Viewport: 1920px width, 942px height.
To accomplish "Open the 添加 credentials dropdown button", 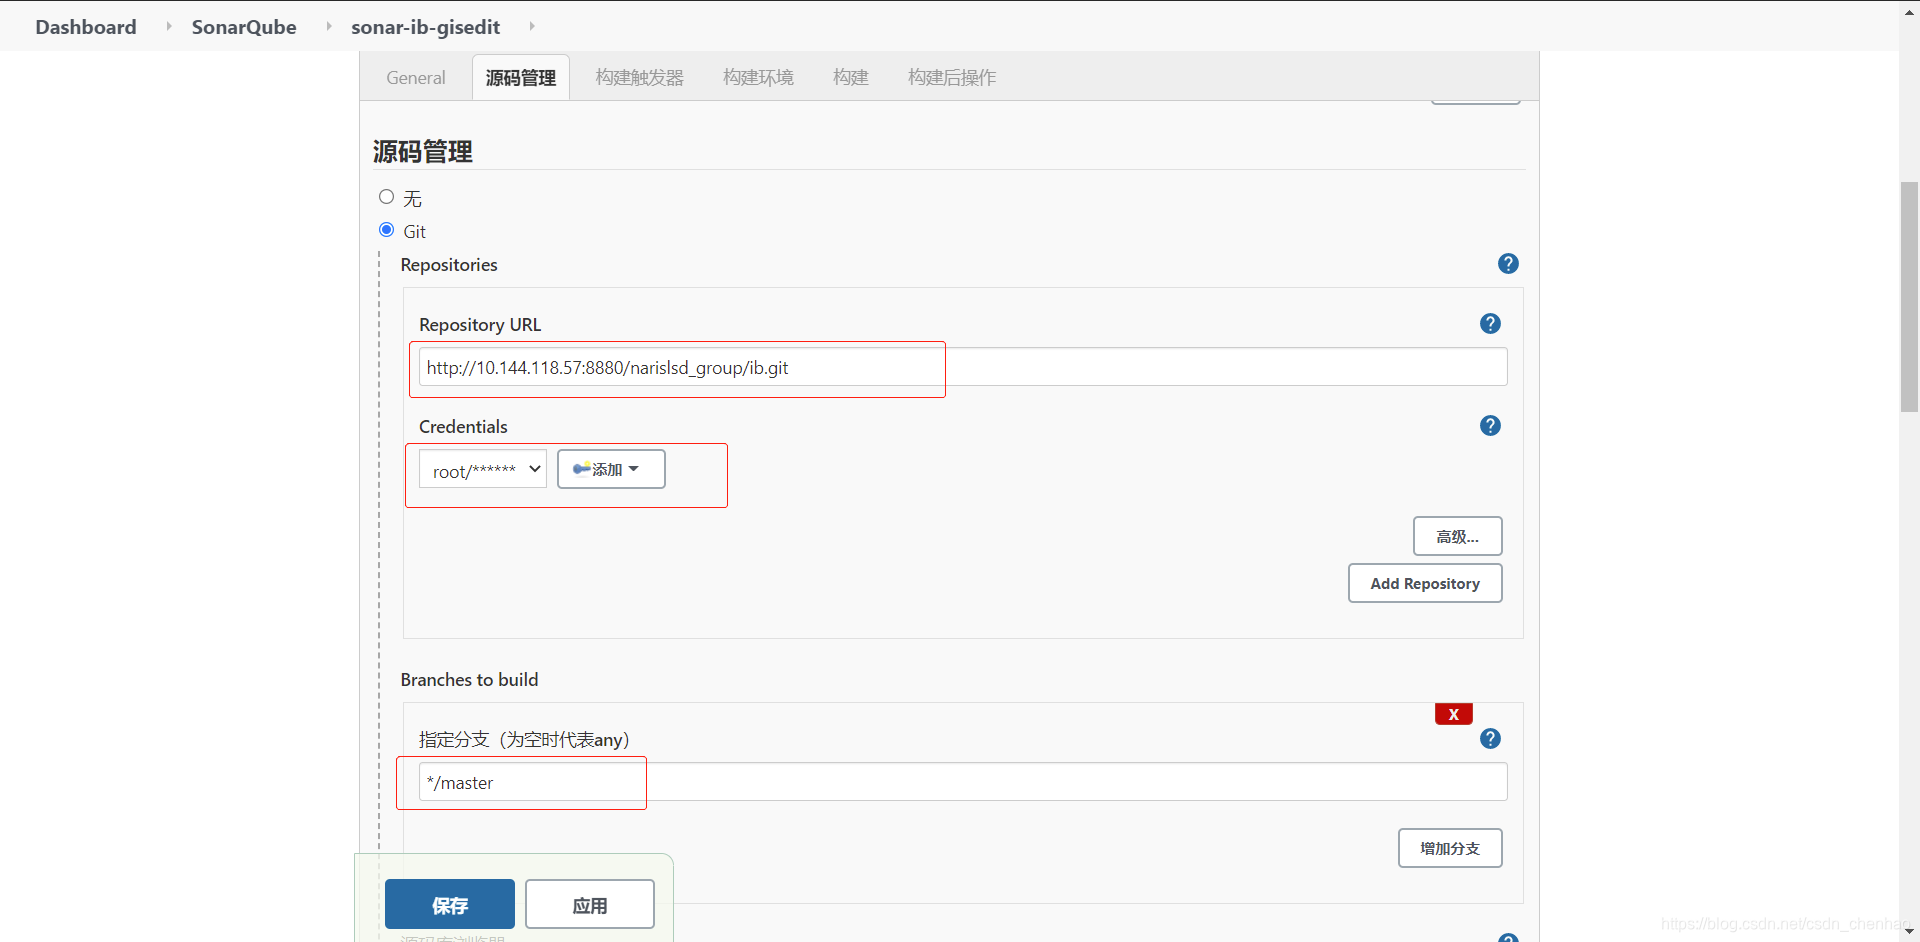I will pos(611,469).
